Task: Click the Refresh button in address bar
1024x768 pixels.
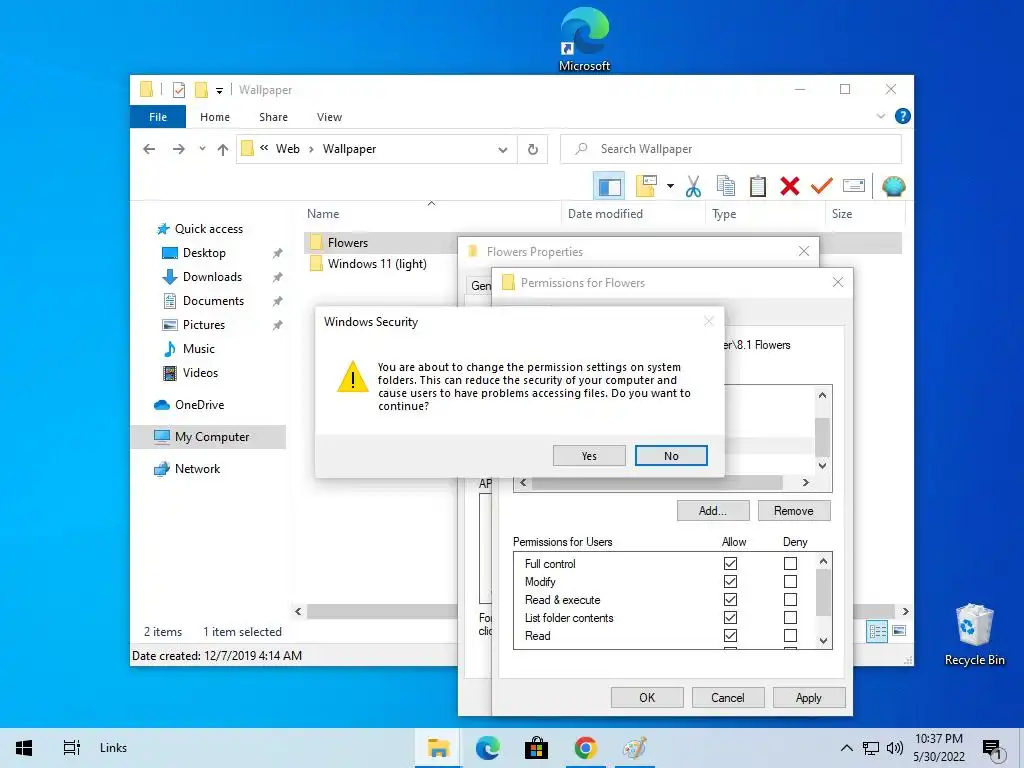Action: tap(533, 150)
